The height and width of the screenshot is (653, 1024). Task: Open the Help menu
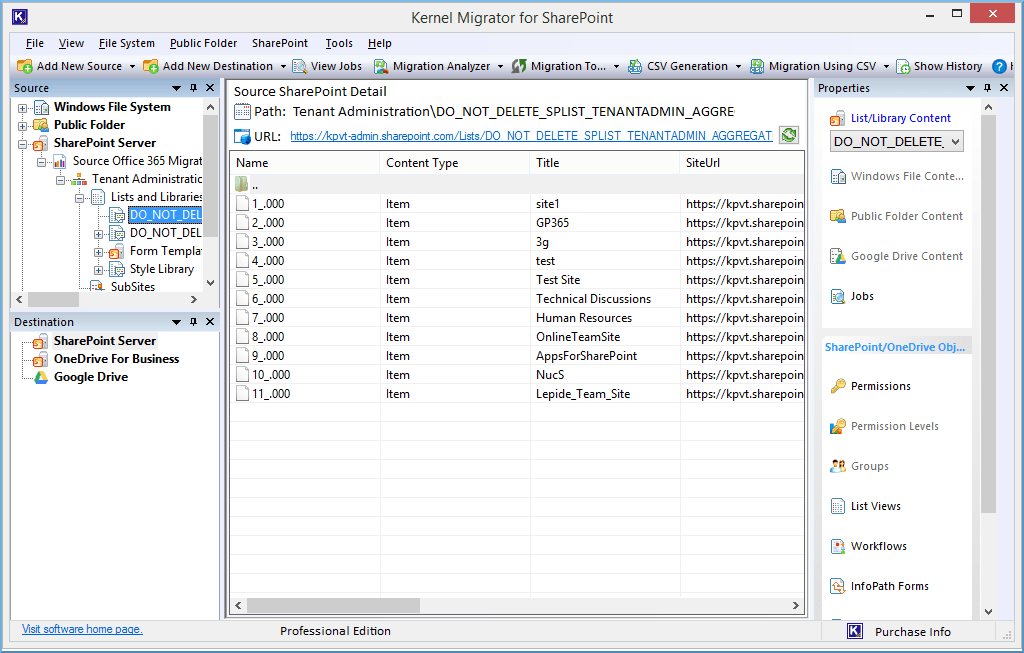click(x=379, y=43)
